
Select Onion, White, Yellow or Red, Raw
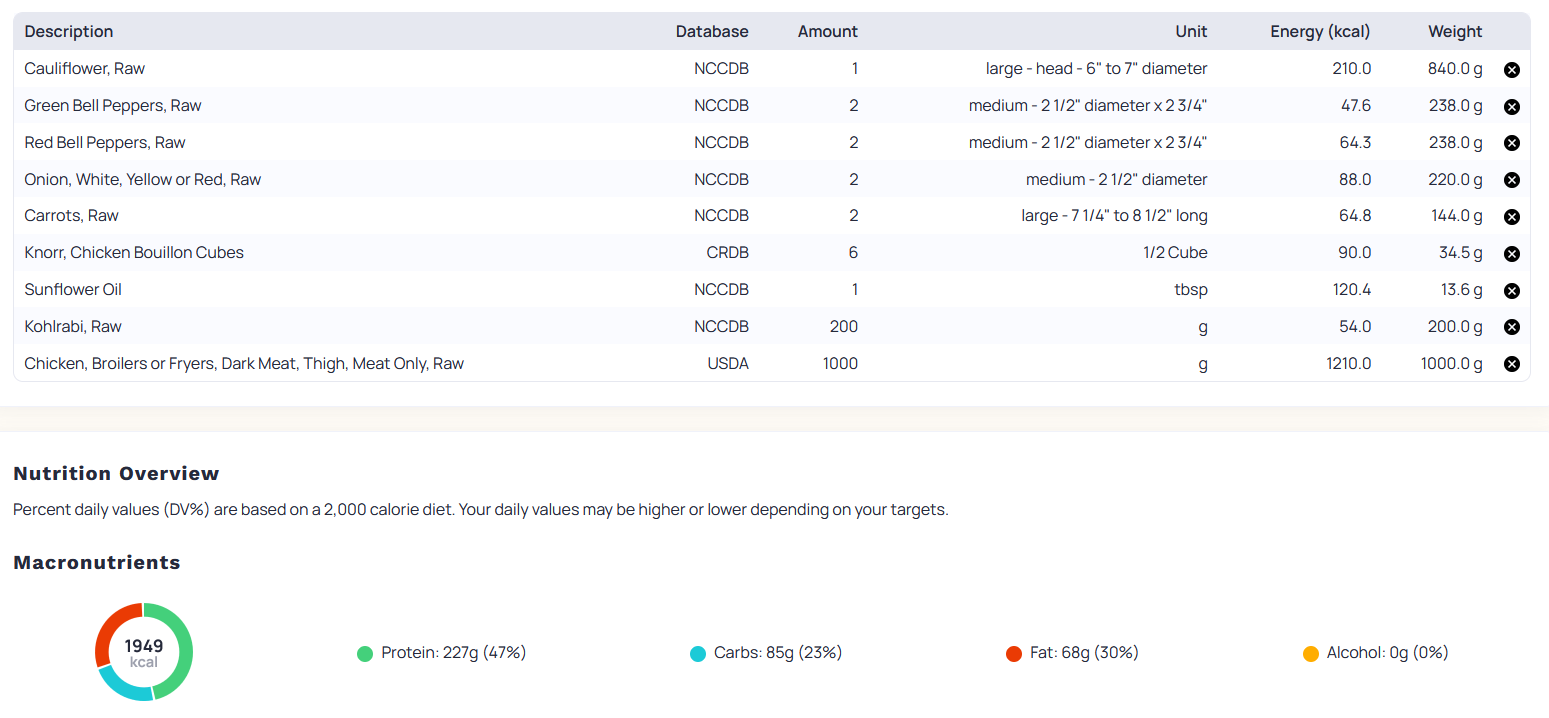(x=143, y=180)
